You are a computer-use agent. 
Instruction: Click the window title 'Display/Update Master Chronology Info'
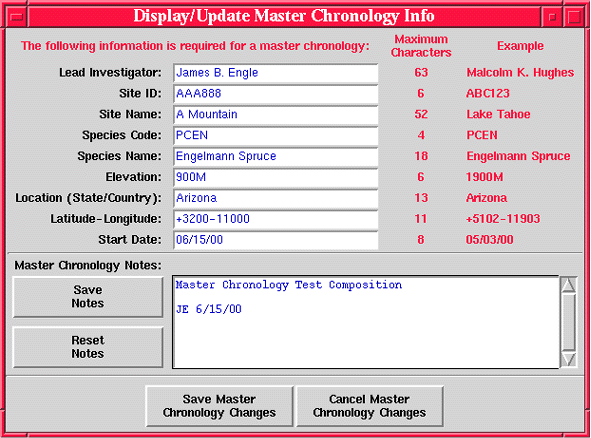coord(284,16)
